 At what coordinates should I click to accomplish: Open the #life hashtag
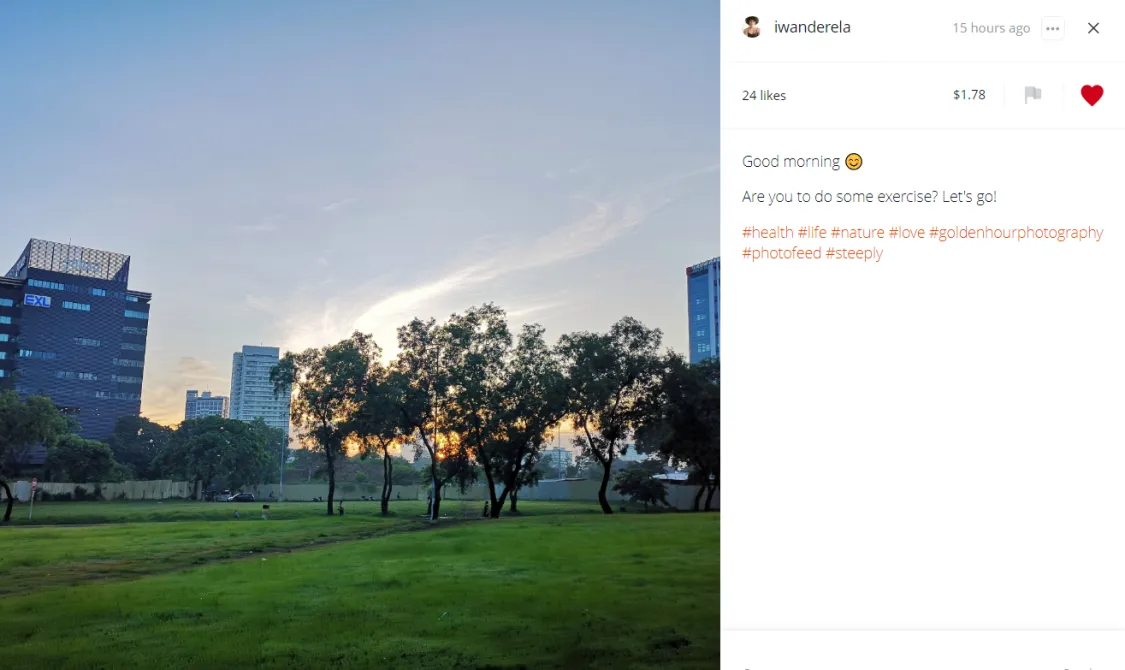click(812, 232)
